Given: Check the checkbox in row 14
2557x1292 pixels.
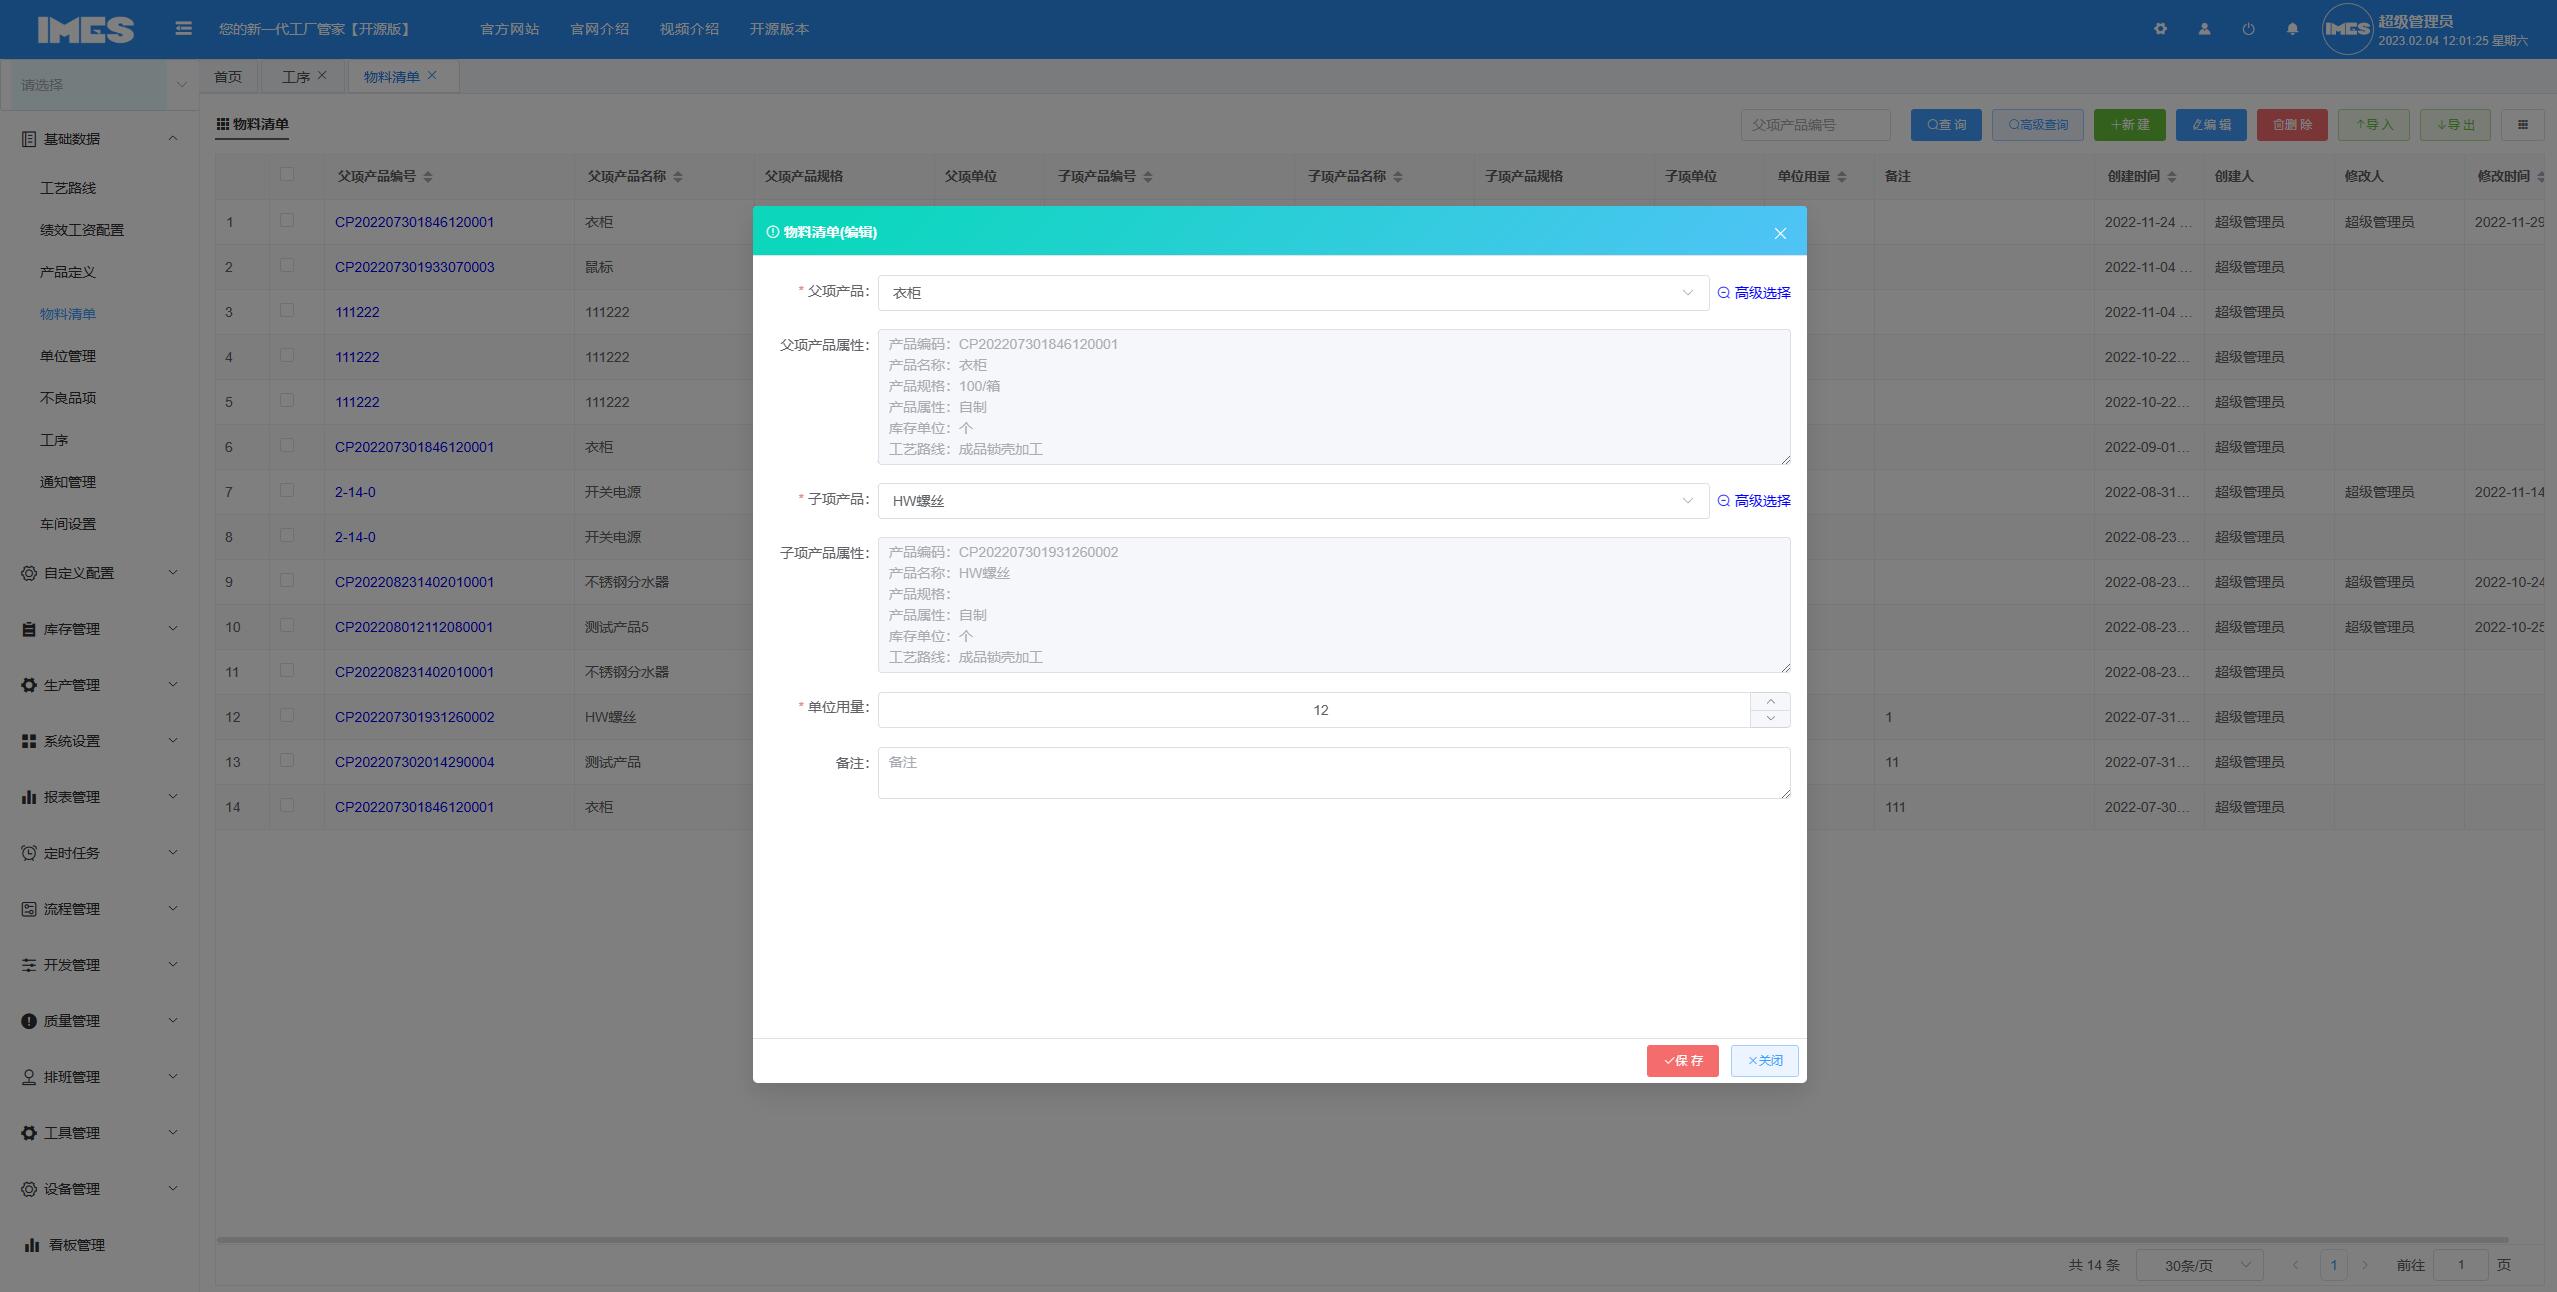Looking at the screenshot, I should coord(287,805).
